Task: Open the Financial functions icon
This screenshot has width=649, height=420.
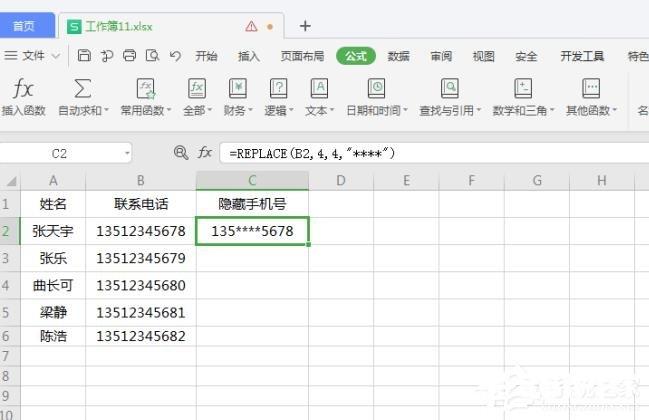Action: pyautogui.click(x=238, y=89)
